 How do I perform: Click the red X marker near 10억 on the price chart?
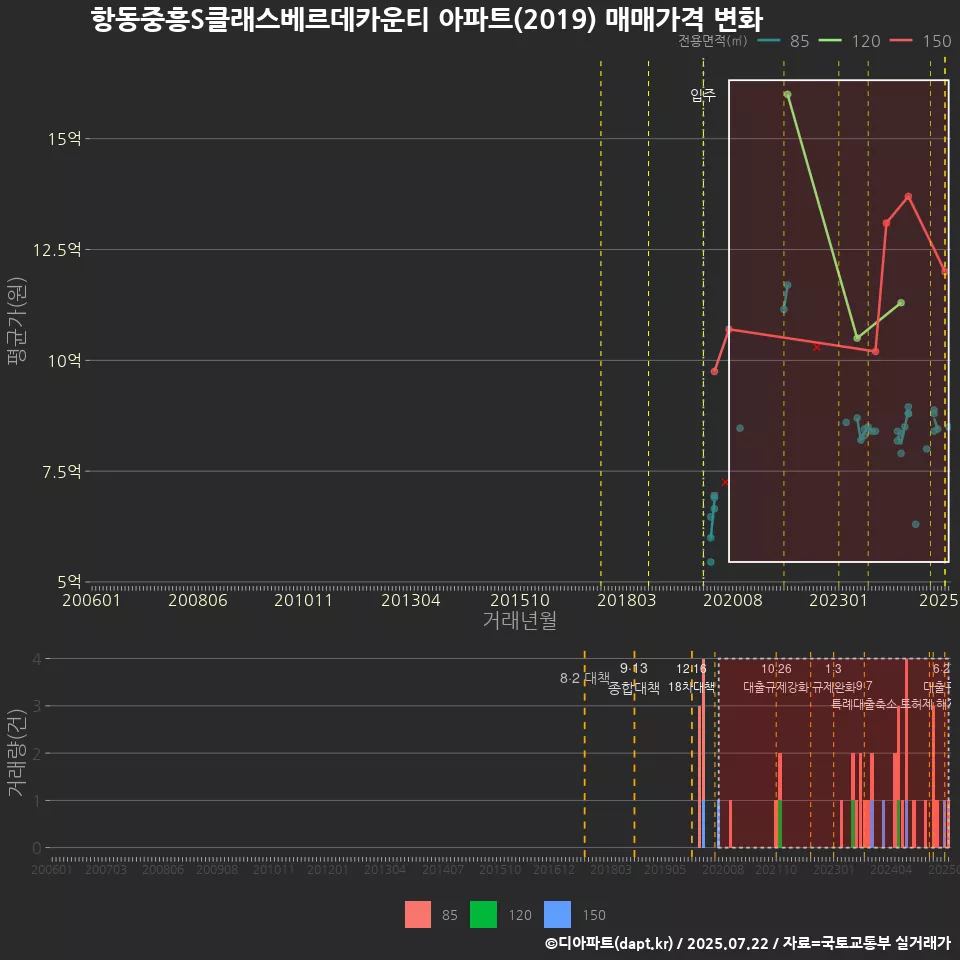coord(817,347)
